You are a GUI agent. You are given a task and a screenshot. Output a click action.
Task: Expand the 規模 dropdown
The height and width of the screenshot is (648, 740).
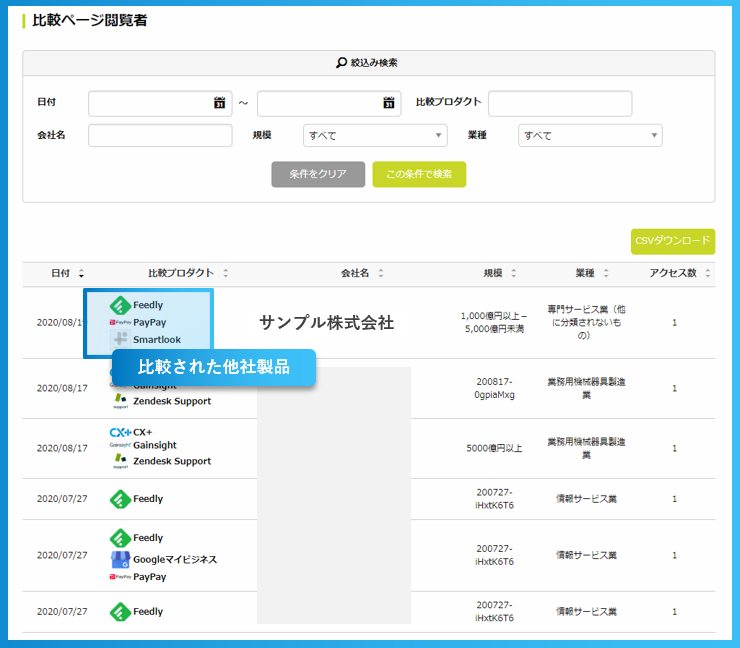(375, 136)
